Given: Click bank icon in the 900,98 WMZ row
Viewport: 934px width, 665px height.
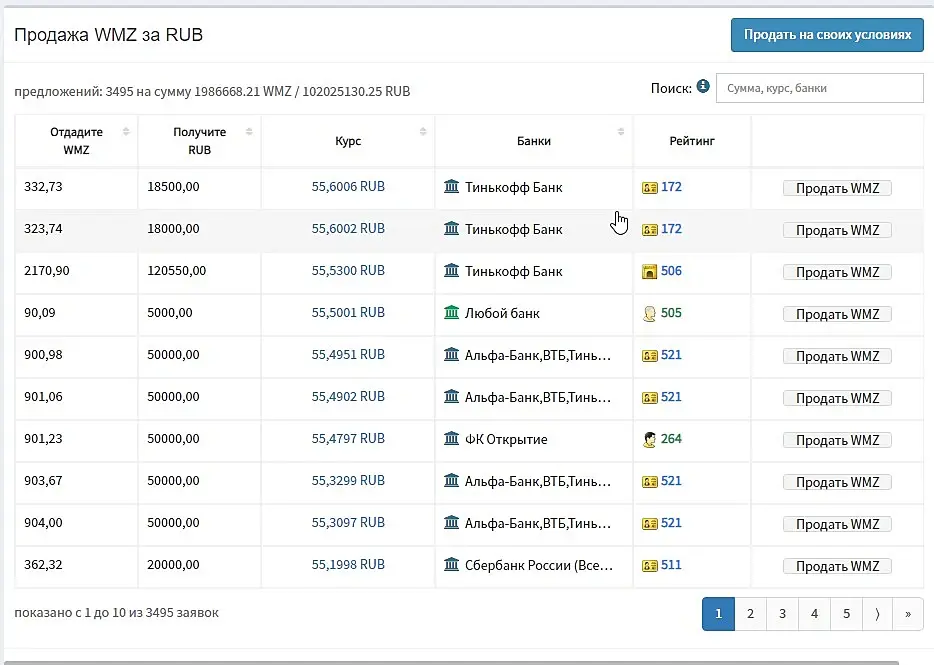Looking at the screenshot, I should pyautogui.click(x=452, y=355).
